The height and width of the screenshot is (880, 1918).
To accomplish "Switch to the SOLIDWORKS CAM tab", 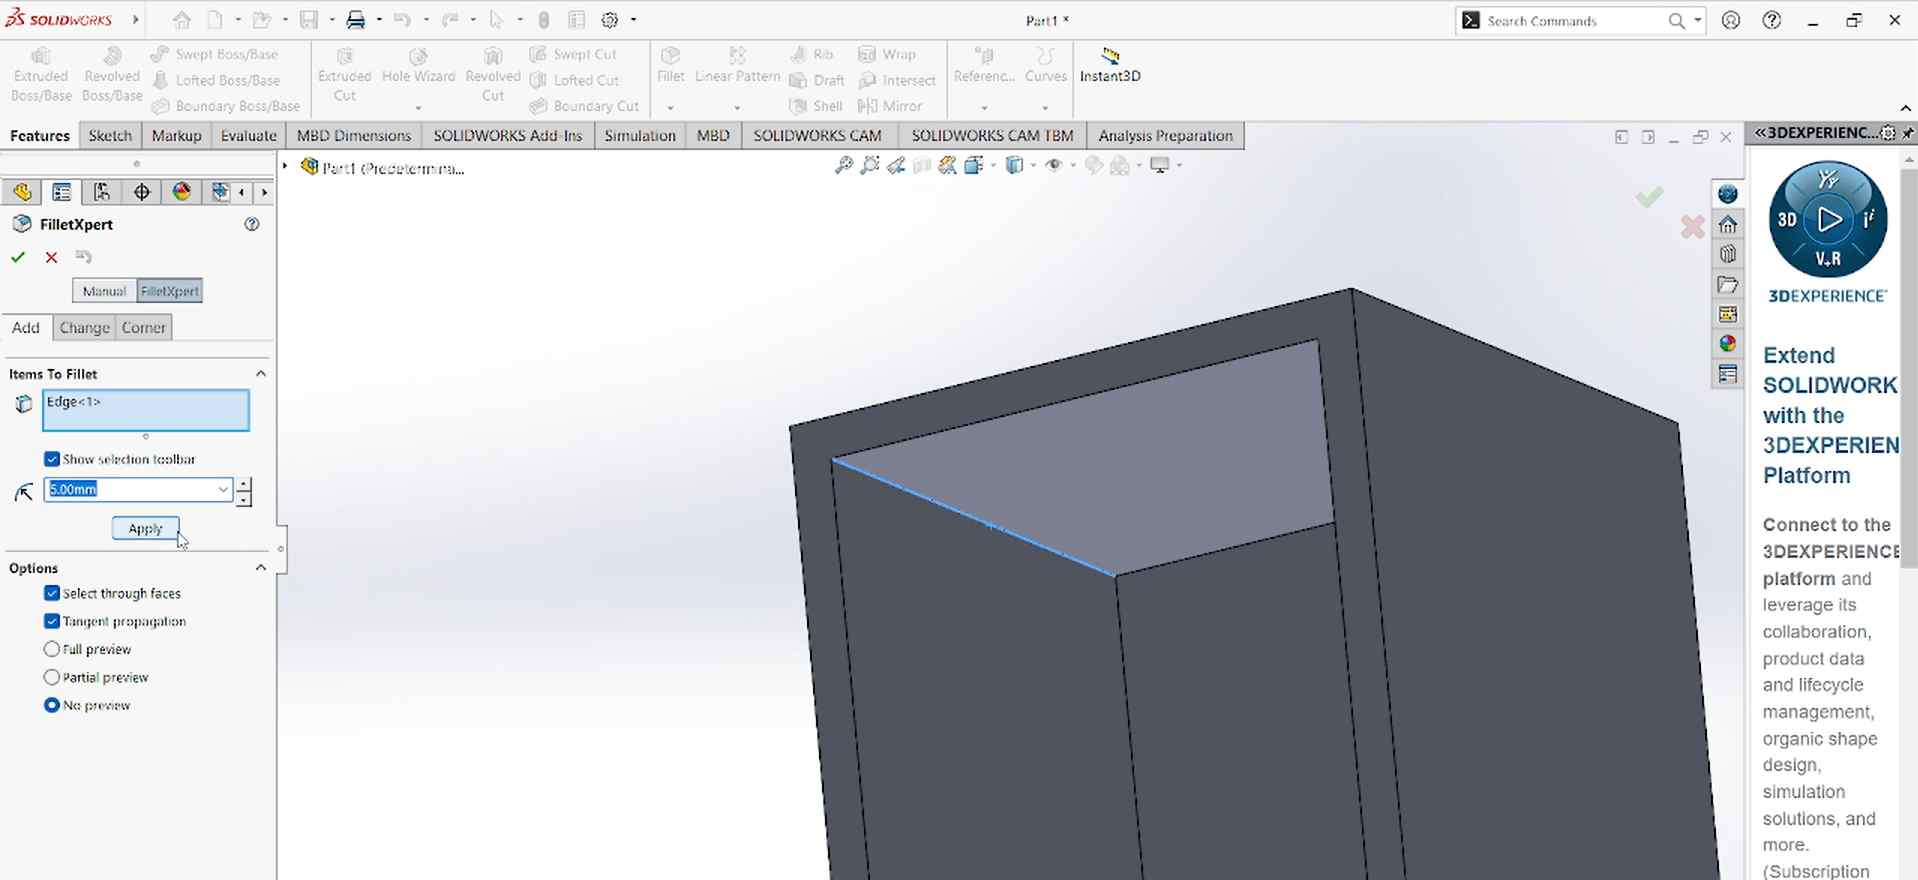I will [x=817, y=136].
